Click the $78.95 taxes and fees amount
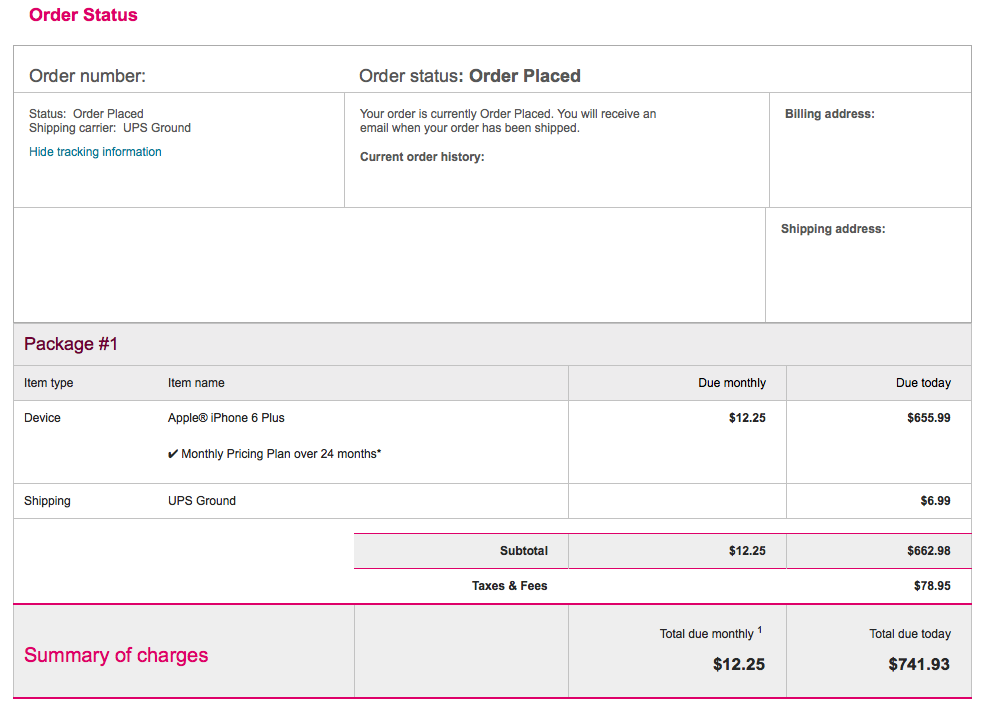 pos(932,586)
